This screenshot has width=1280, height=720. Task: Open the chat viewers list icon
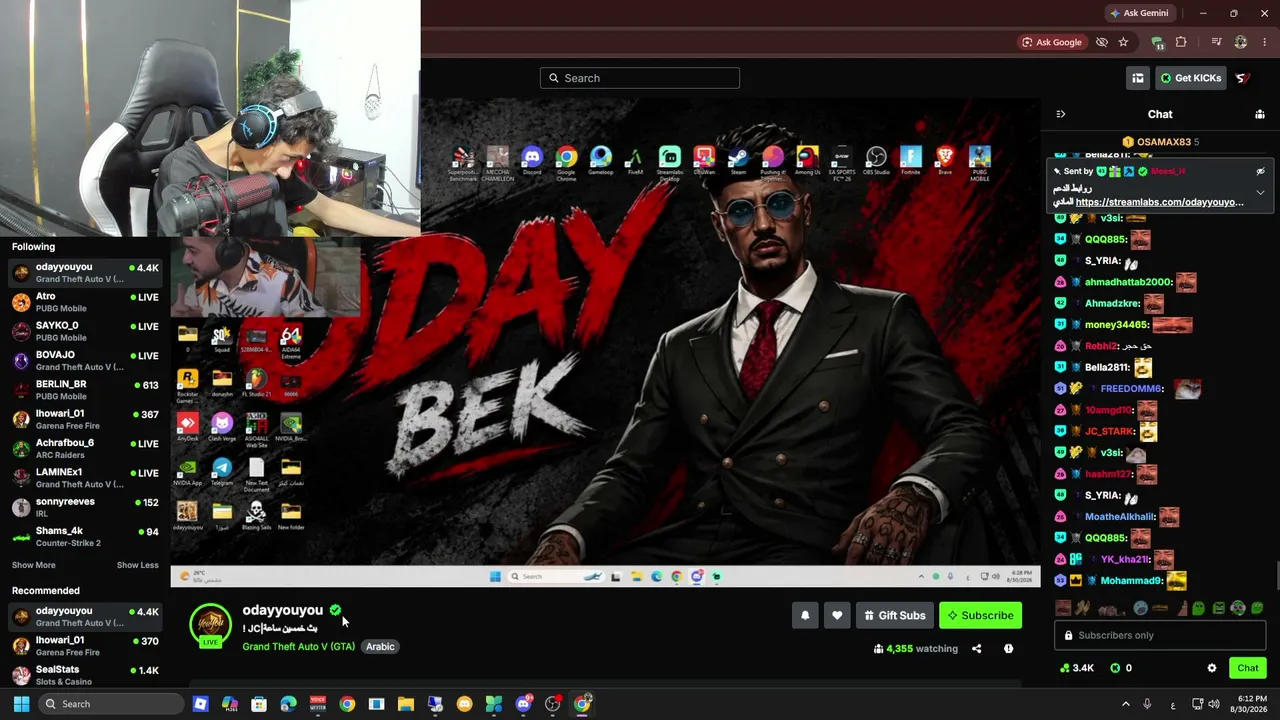coord(1260,114)
